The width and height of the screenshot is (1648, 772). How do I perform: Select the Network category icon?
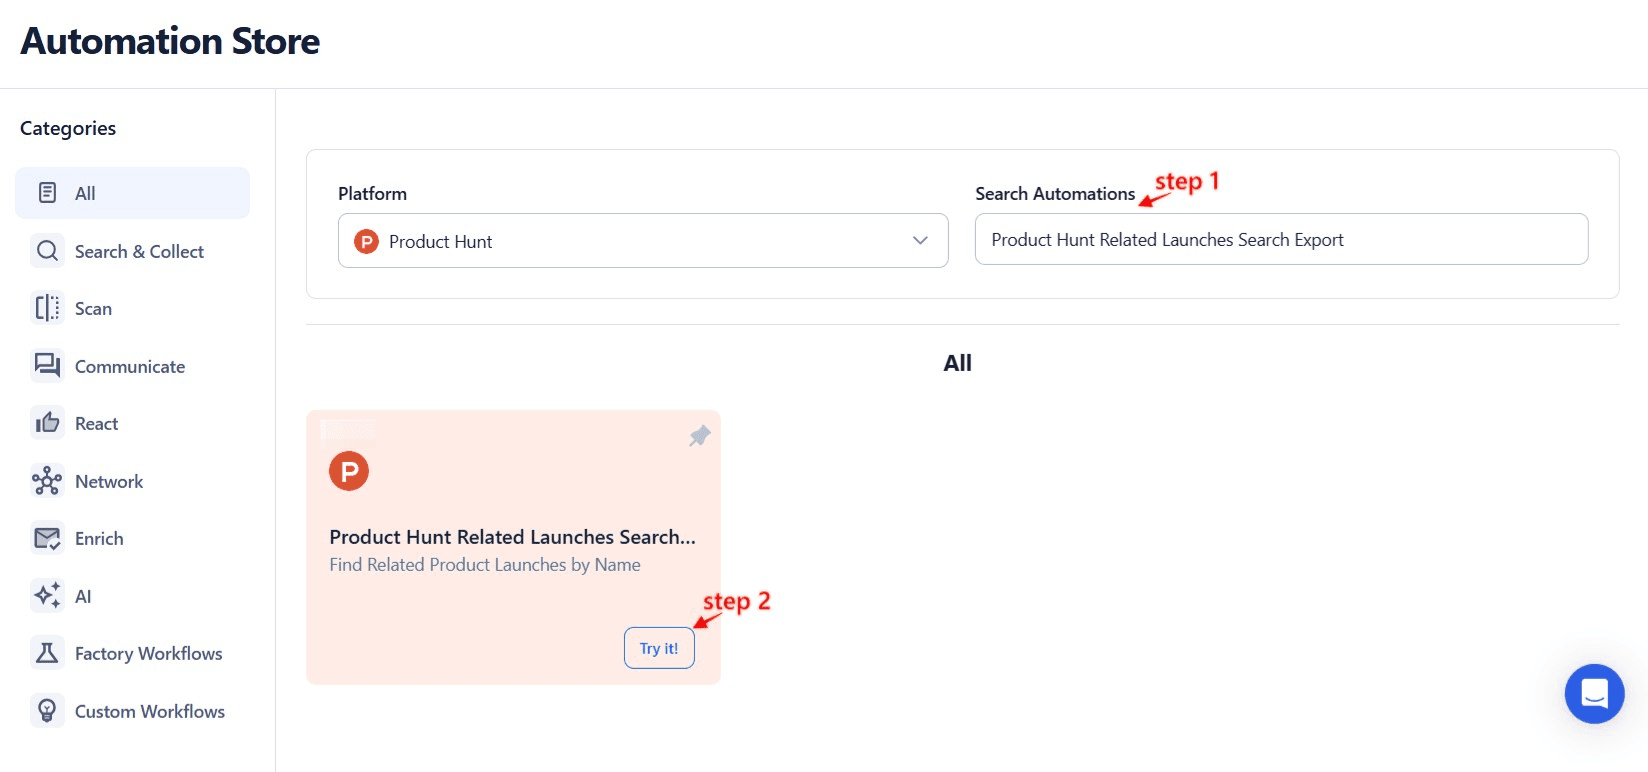pos(46,481)
